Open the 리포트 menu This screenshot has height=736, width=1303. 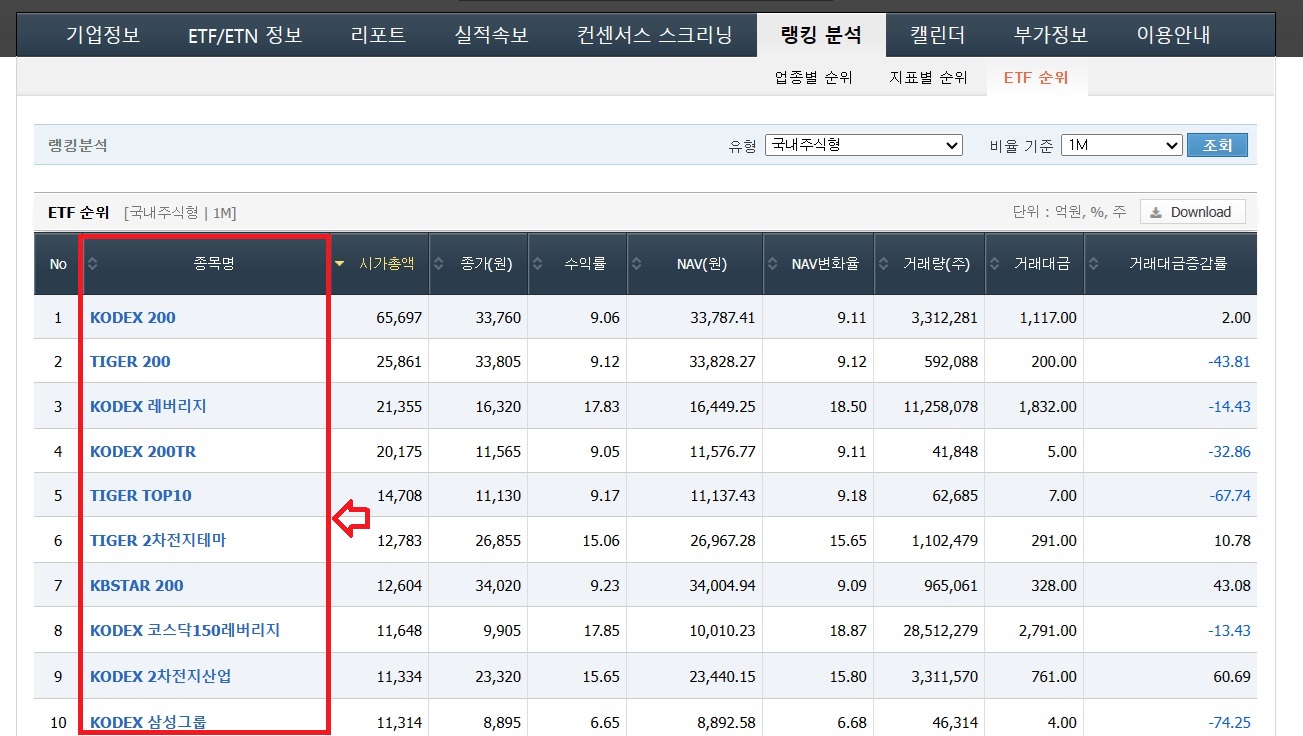[x=379, y=35]
